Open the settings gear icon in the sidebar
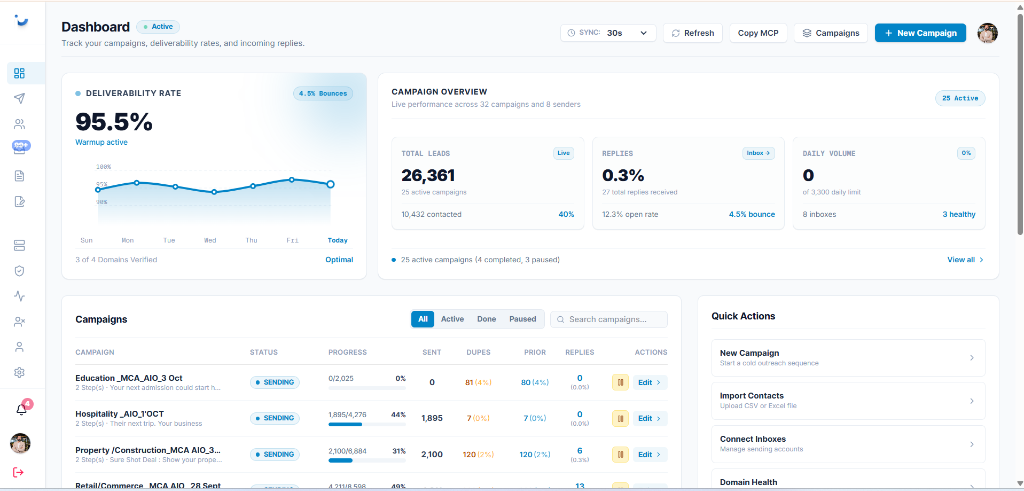Screen dimensions: 1024x491 point(20,372)
